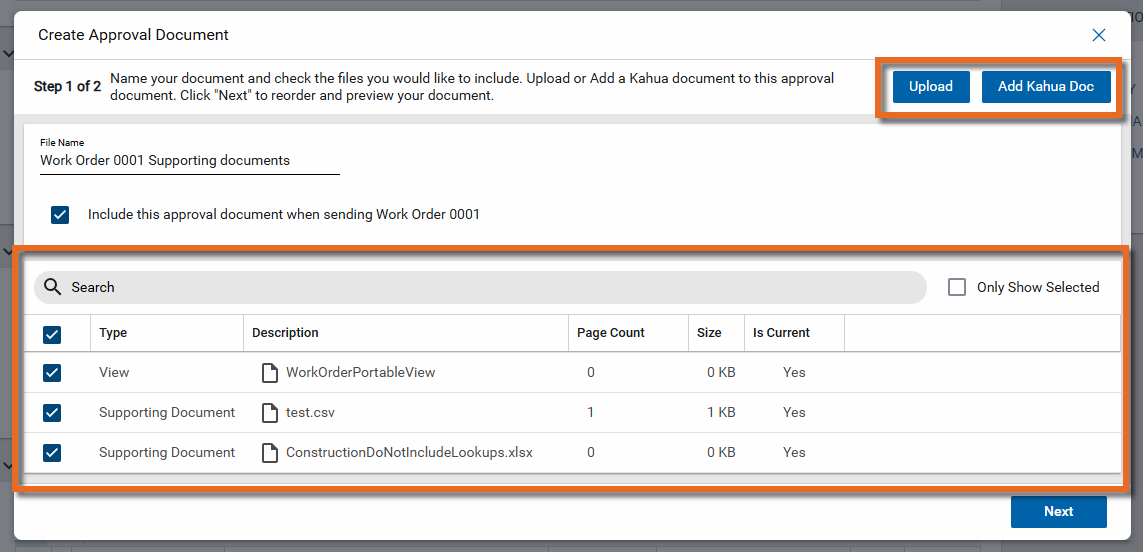Click the search magnifier icon
This screenshot has width=1143, height=552.
(x=53, y=287)
